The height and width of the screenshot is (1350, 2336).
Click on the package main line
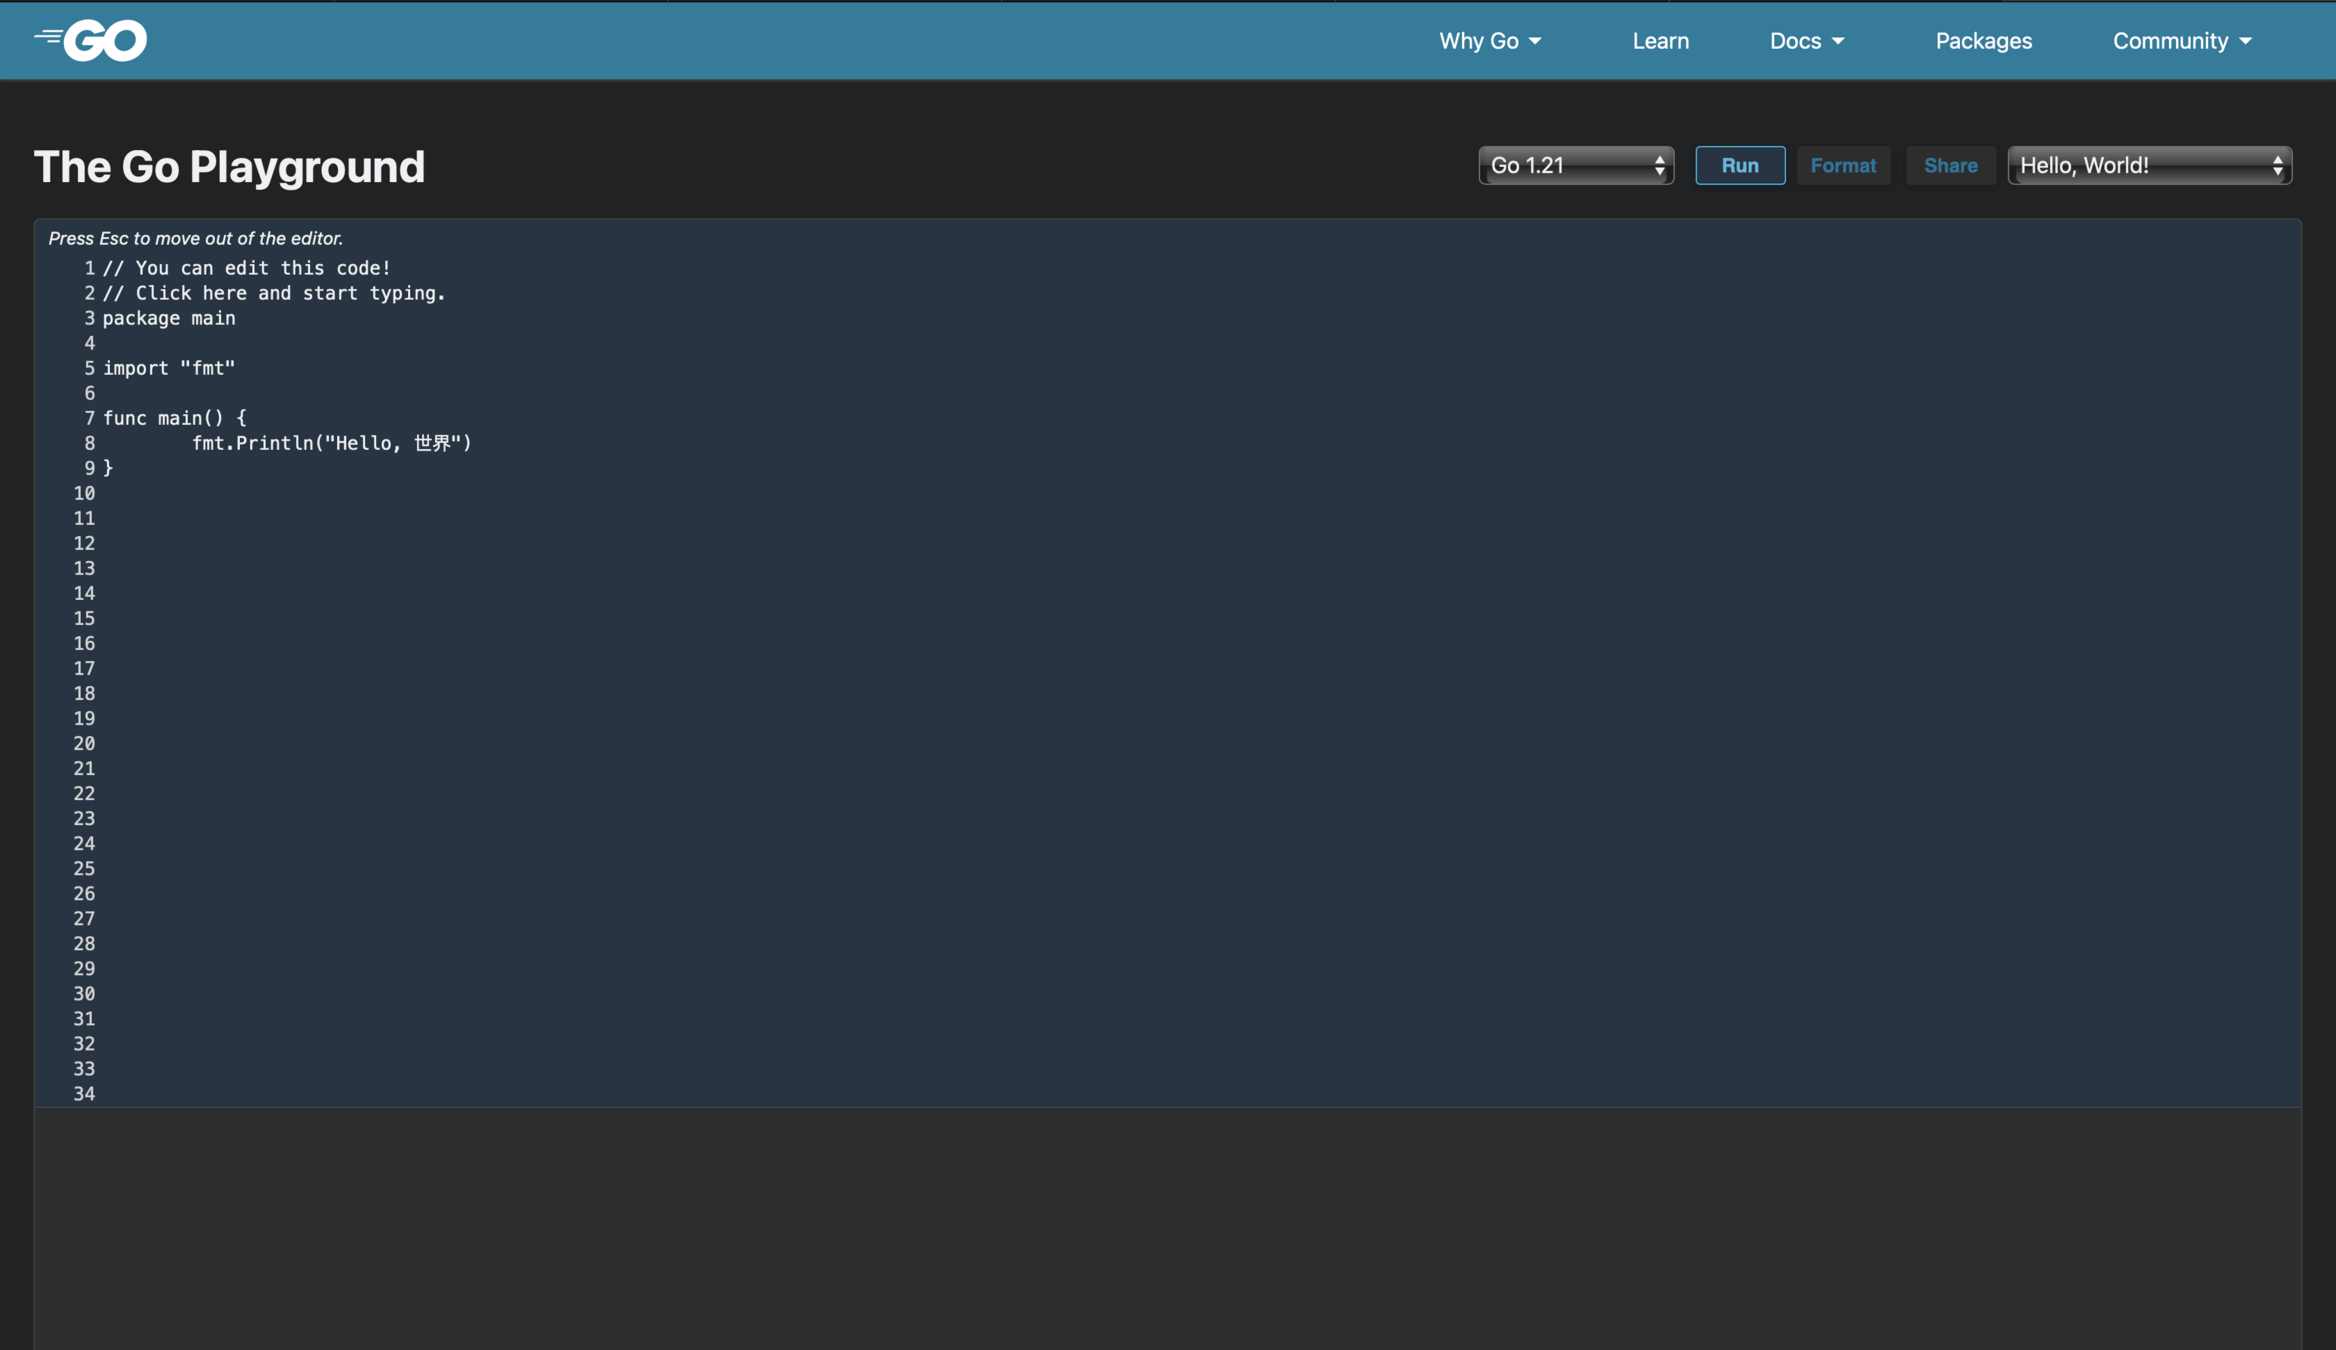coord(169,318)
